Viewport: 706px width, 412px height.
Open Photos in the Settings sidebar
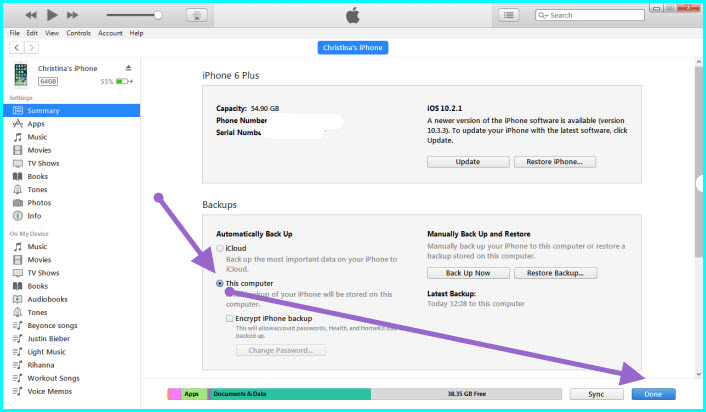(x=39, y=202)
